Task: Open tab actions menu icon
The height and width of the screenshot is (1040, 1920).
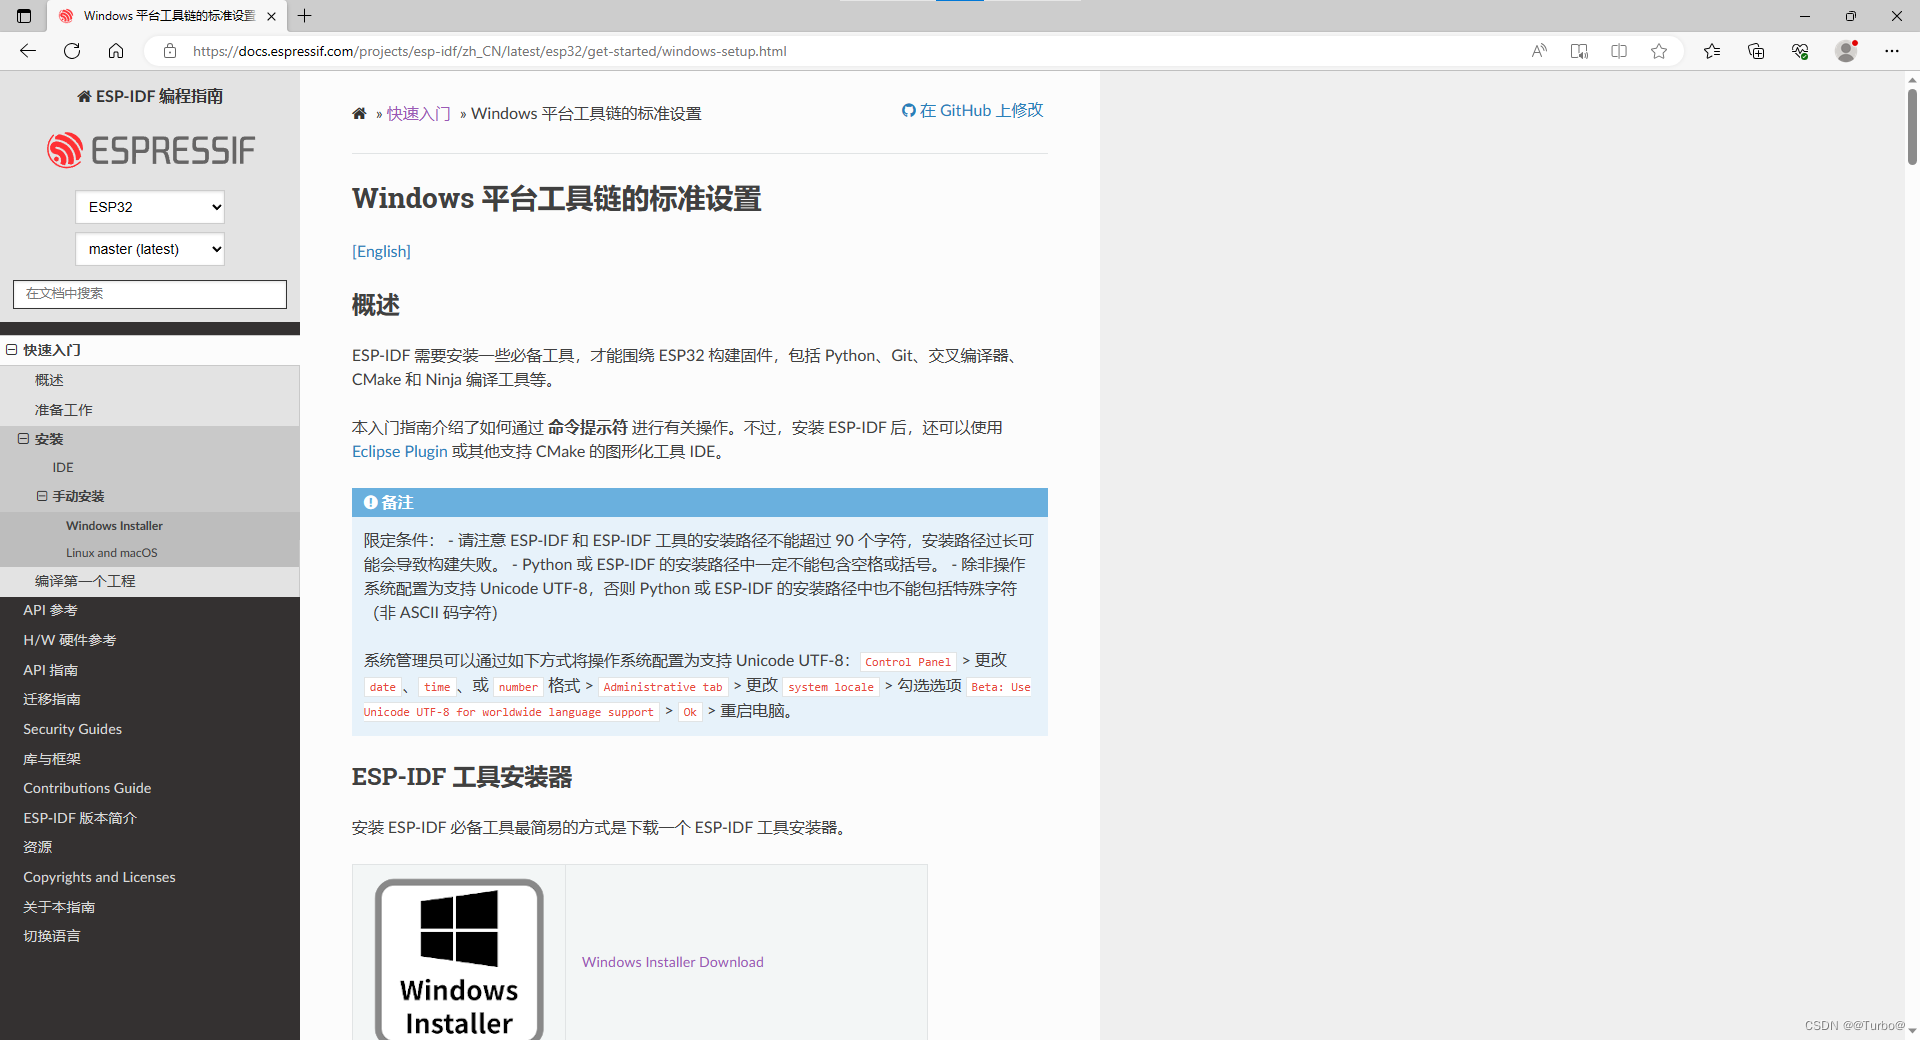Action: click(x=24, y=16)
